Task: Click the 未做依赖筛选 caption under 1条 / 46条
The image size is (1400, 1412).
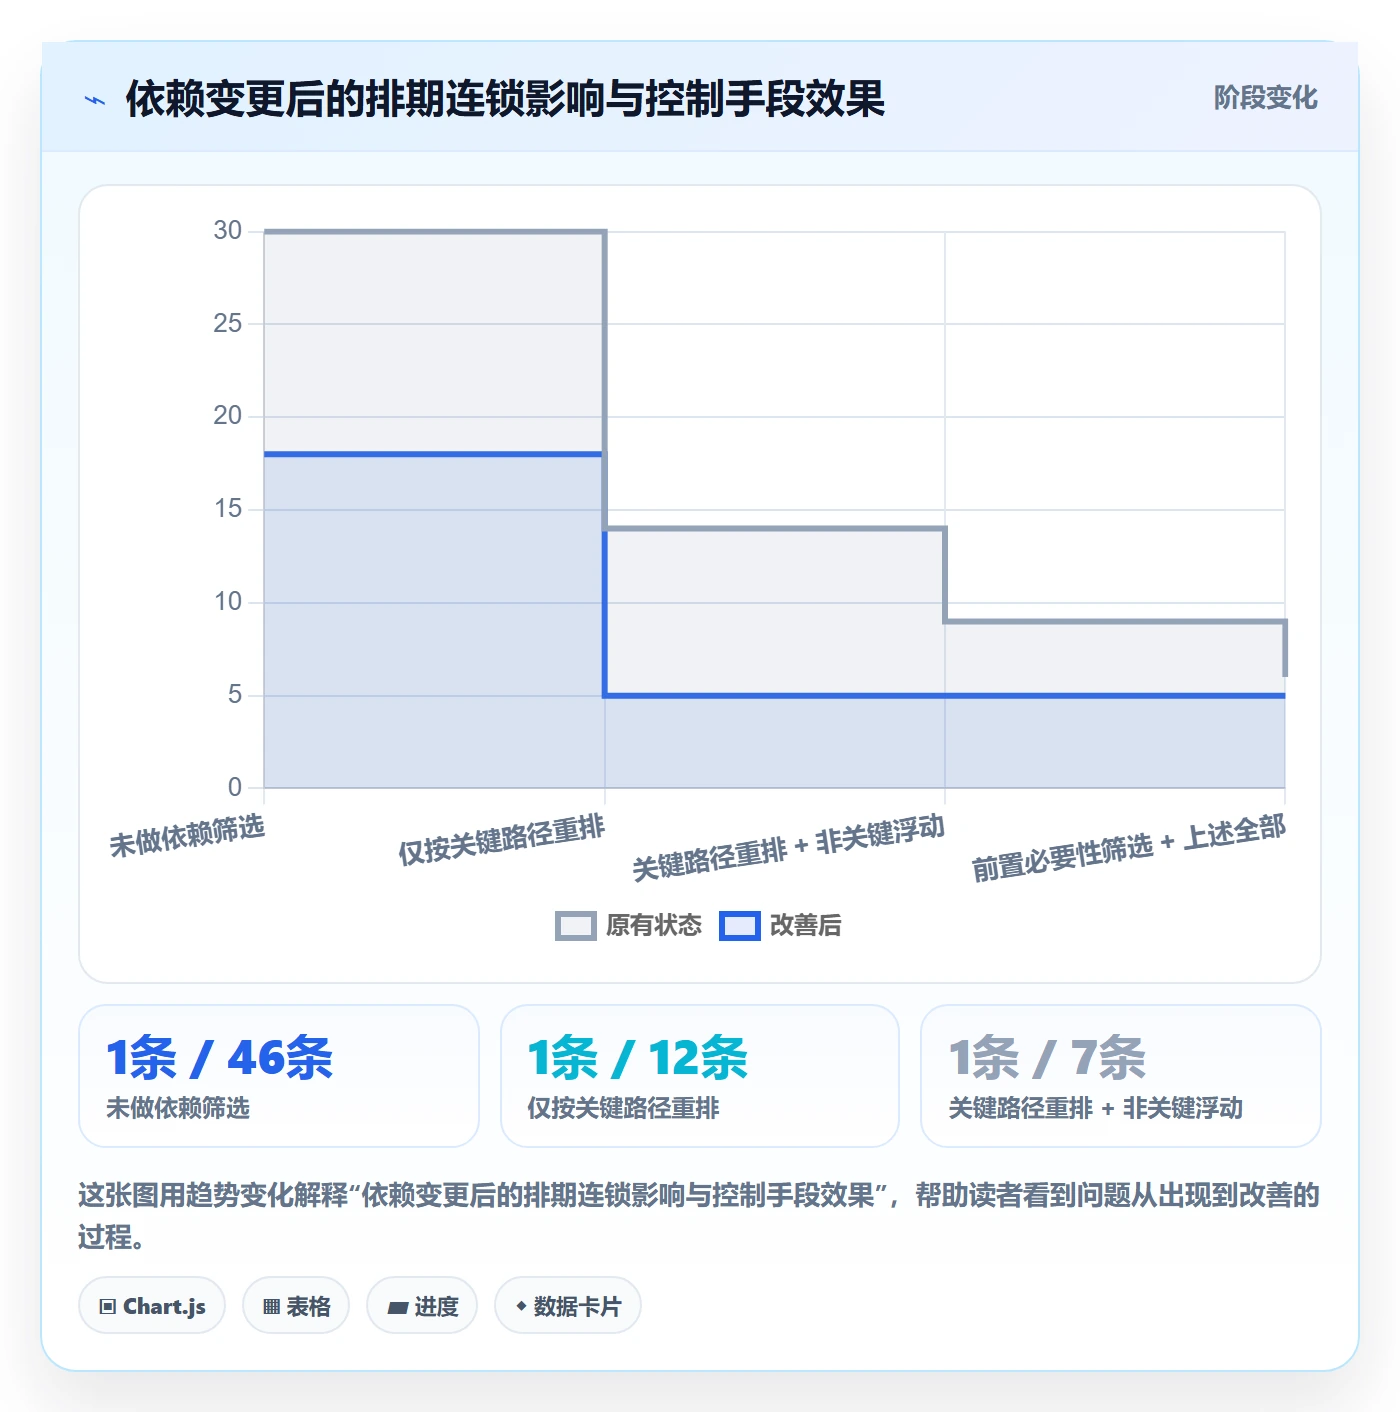Action: pyautogui.click(x=178, y=1108)
